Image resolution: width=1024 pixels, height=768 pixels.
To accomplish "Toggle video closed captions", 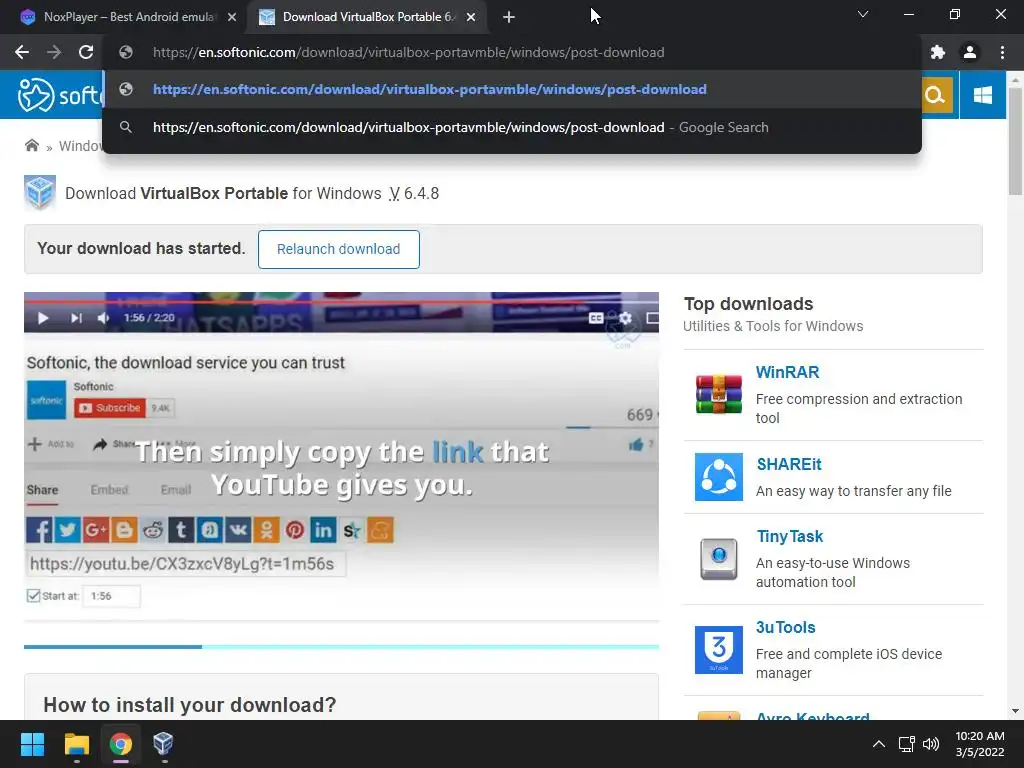I will pos(596,318).
